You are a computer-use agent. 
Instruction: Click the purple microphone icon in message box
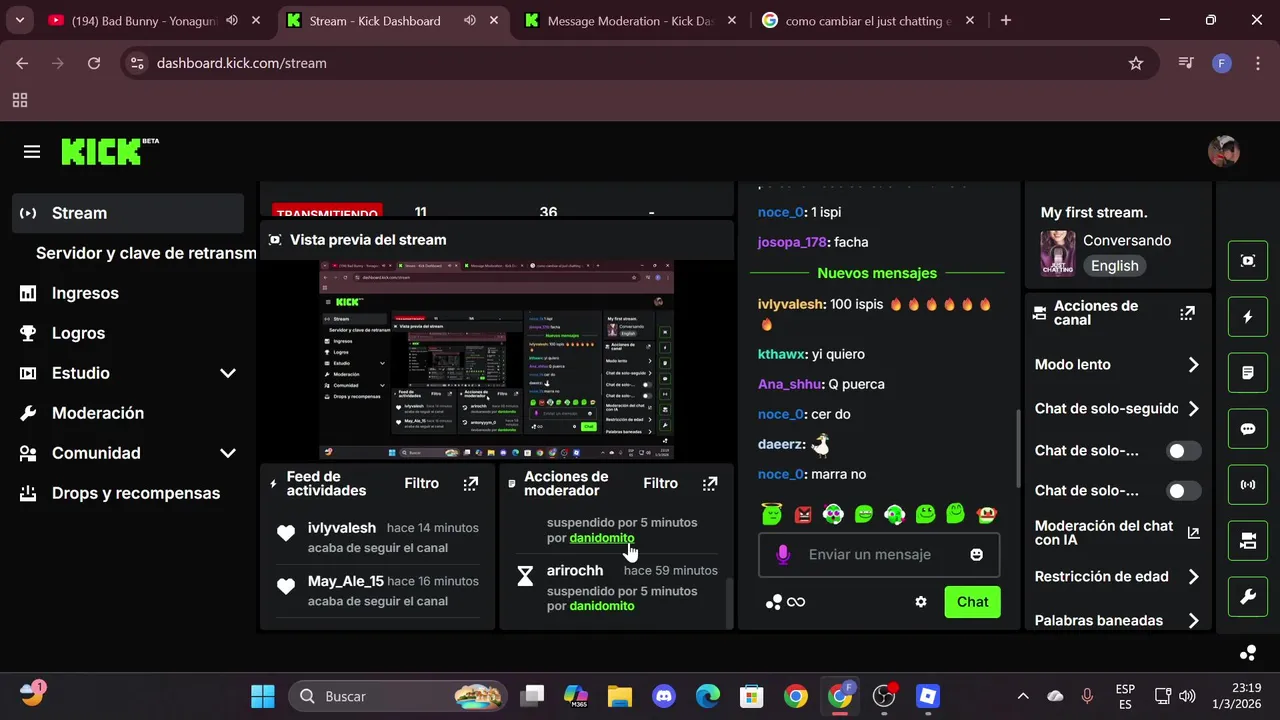pos(783,555)
